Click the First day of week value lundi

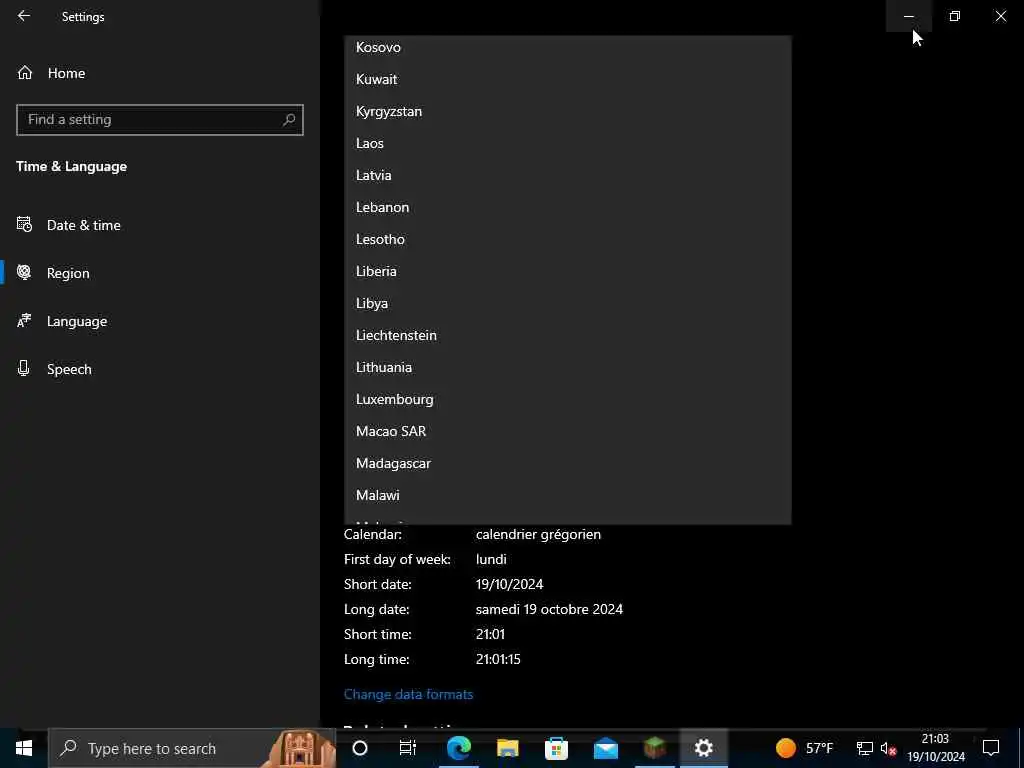[x=491, y=559]
